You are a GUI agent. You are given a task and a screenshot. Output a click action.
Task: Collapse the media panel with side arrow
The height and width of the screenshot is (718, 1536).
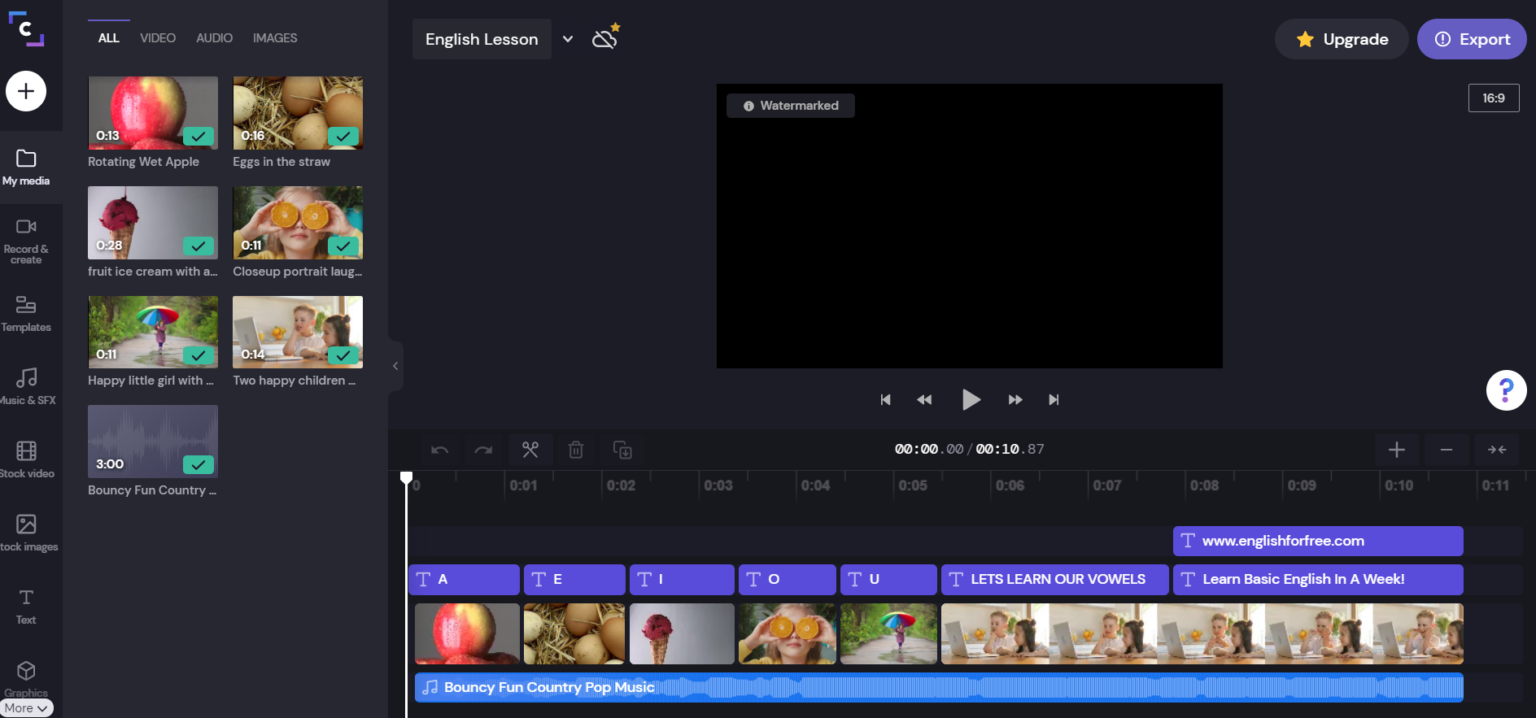[395, 366]
